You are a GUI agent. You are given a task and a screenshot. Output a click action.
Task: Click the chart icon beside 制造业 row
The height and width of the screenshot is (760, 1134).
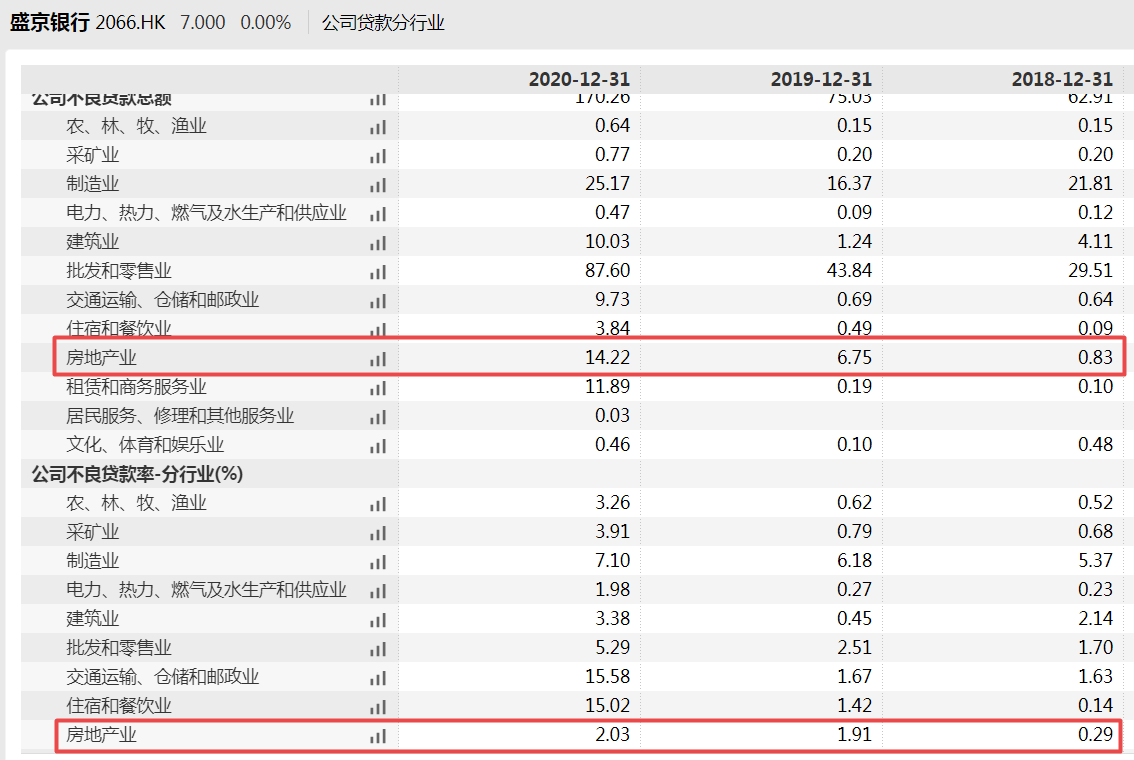(x=377, y=185)
